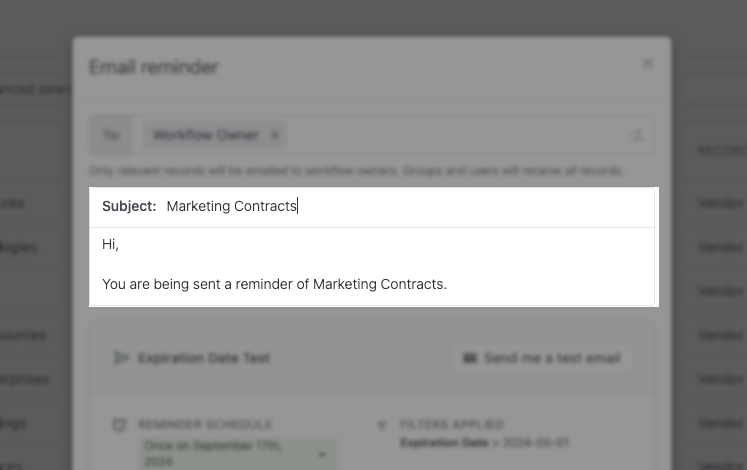
Task: Click the email body text area
Action: (x=372, y=266)
